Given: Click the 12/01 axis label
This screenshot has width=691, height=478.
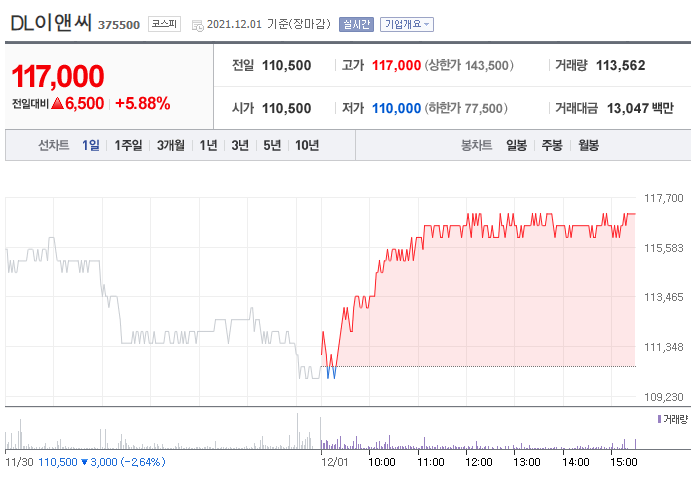Looking at the screenshot, I should (x=334, y=462).
